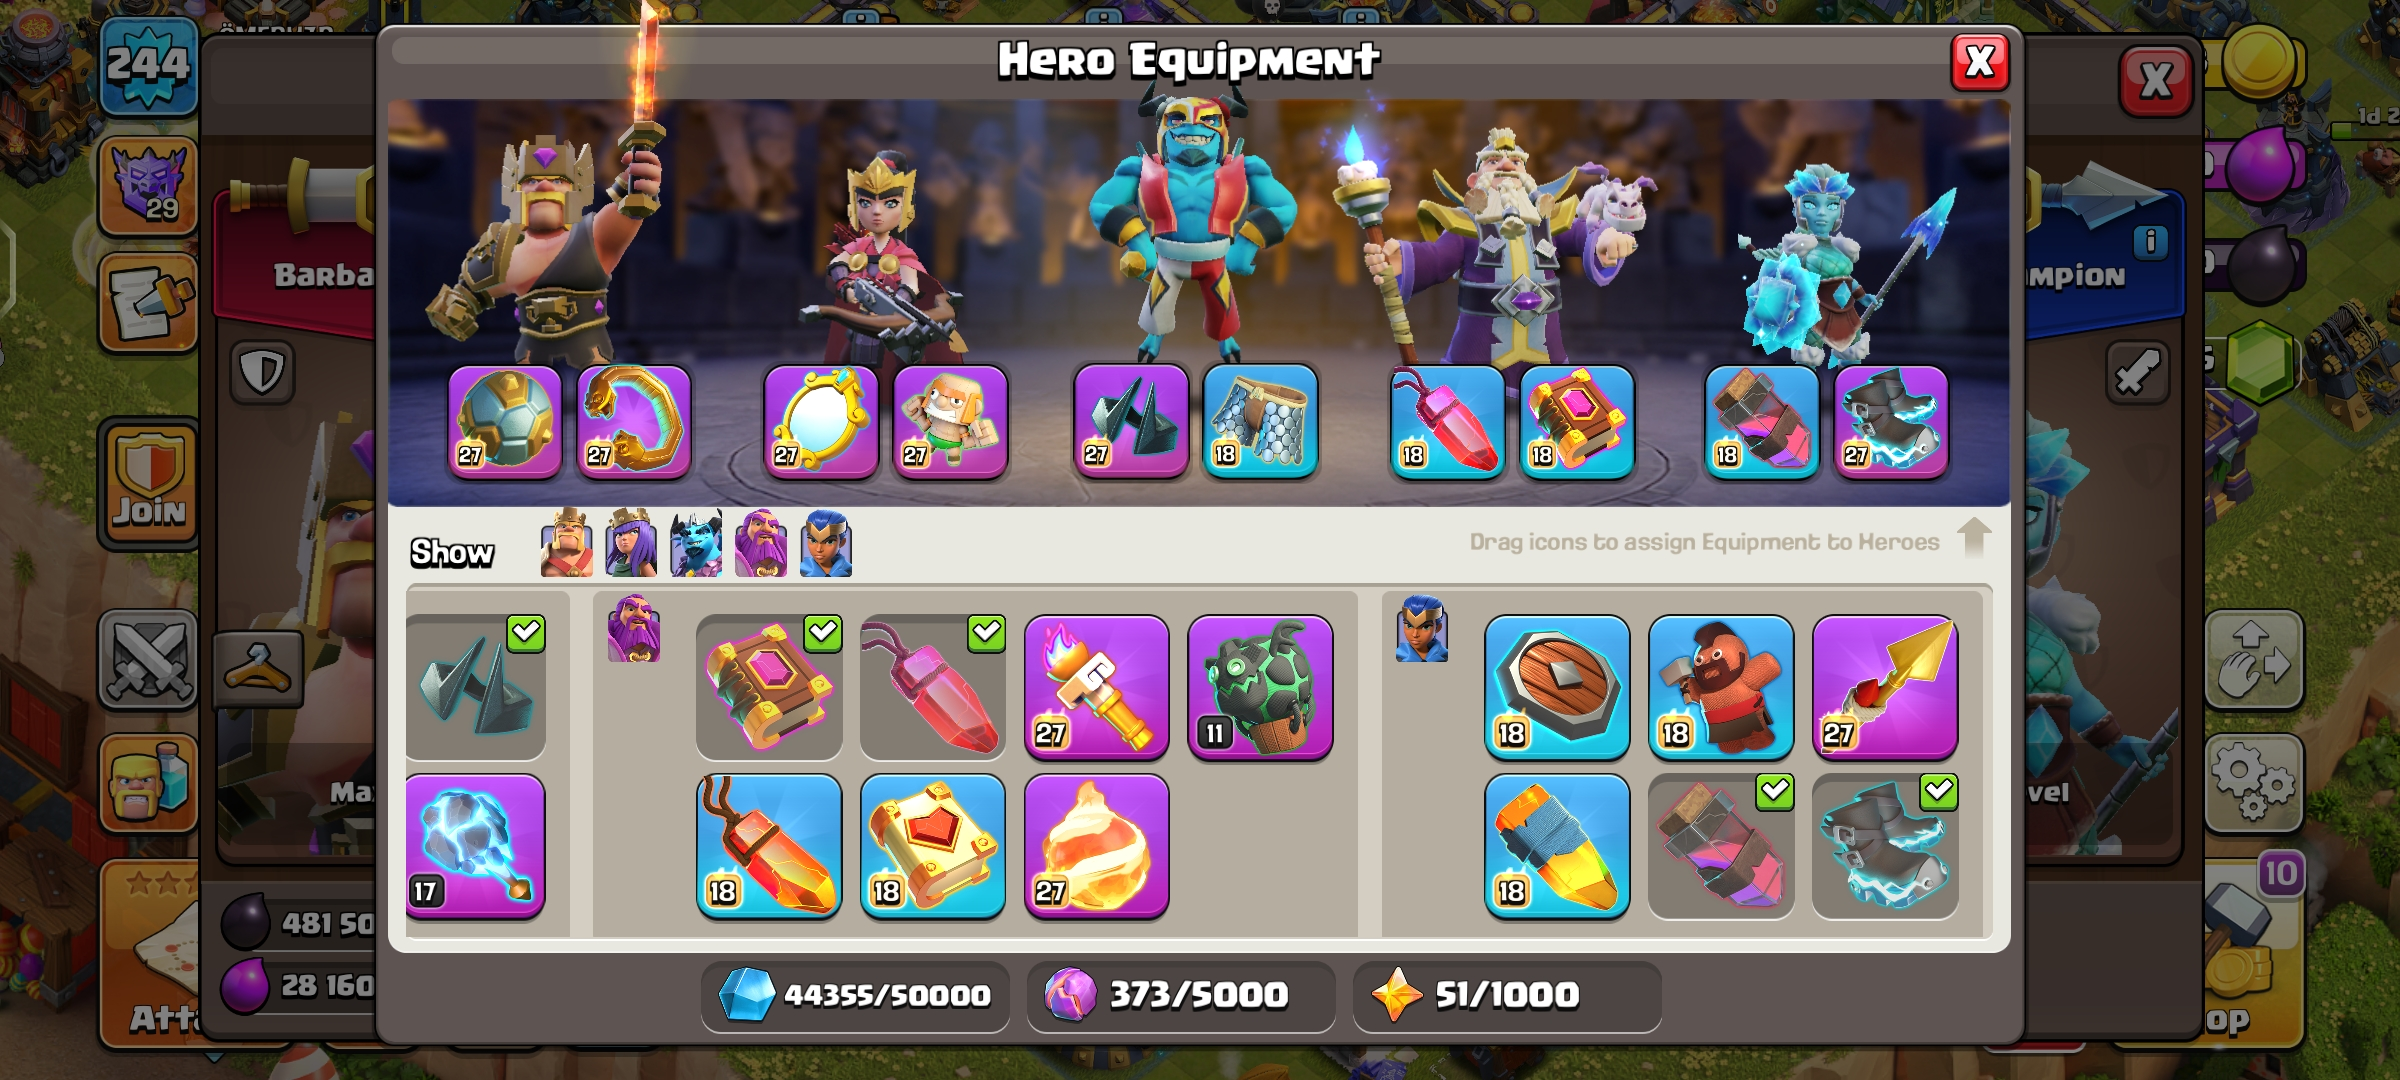The width and height of the screenshot is (2400, 1080).
Task: Toggle the equipped Eternal Tome checkmark item
Action: 769,688
